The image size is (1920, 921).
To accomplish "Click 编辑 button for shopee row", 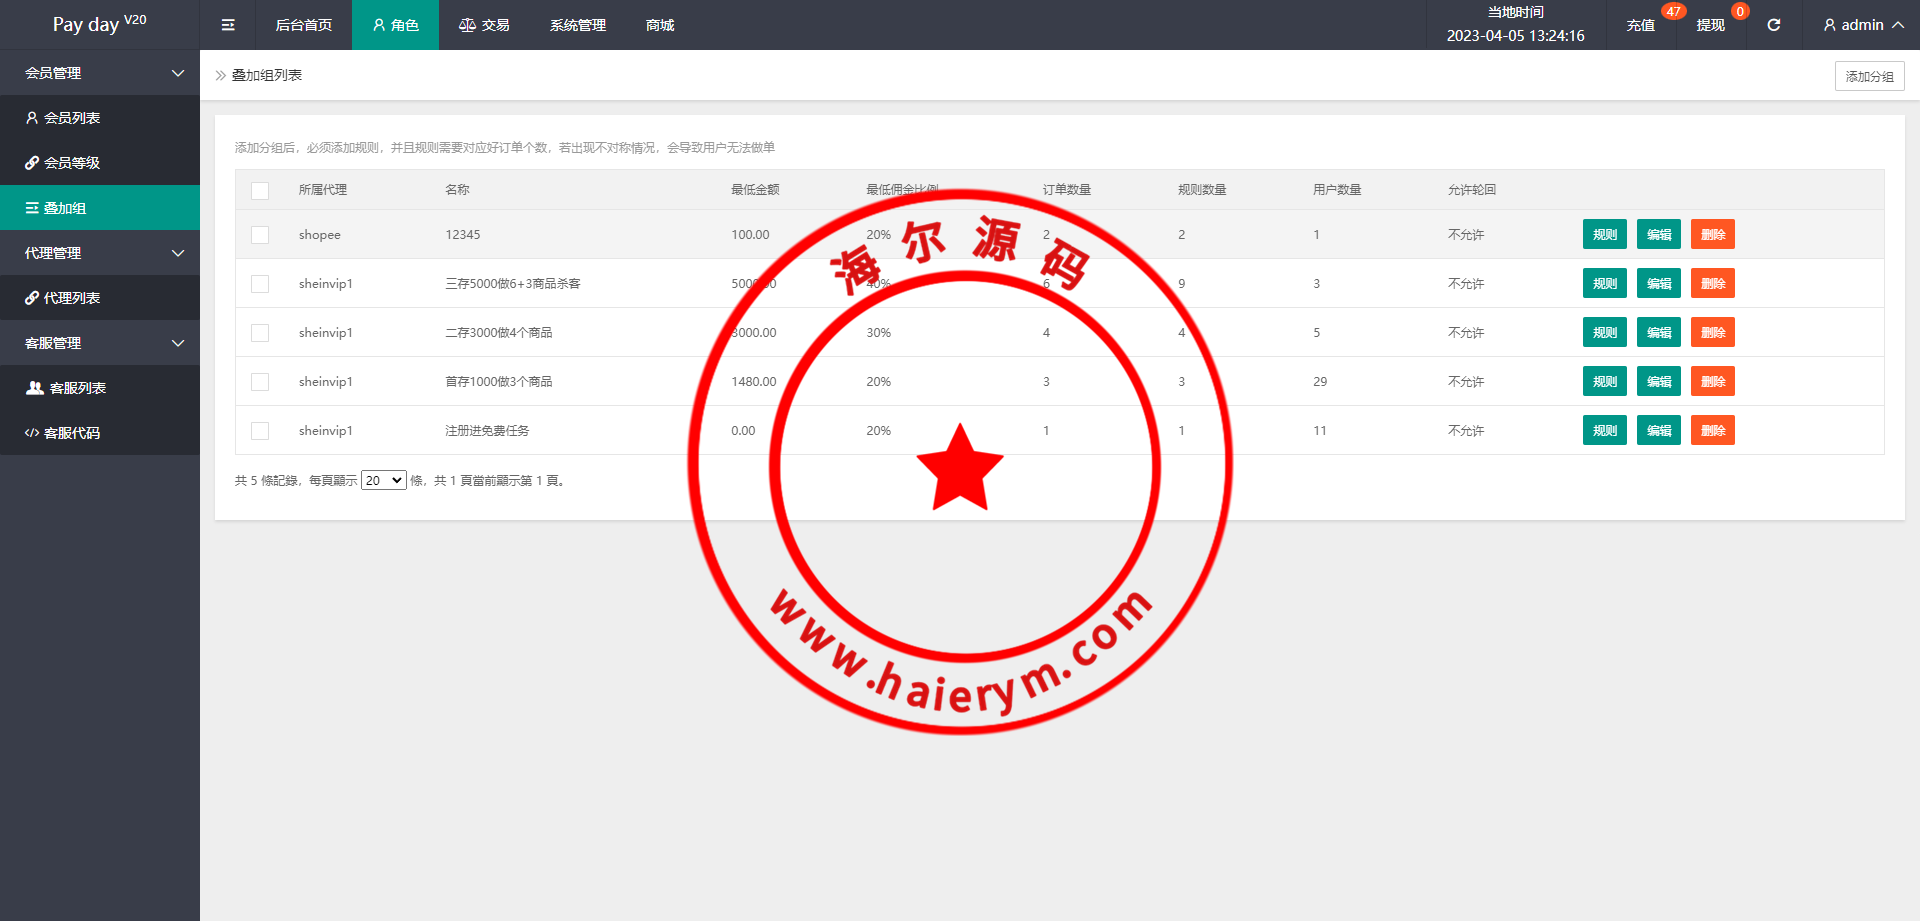I will tap(1659, 235).
